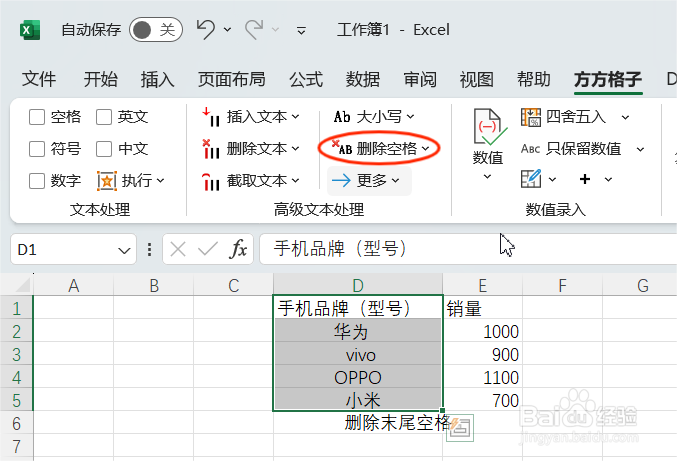Click the 插入文本 icon

(x=211, y=117)
